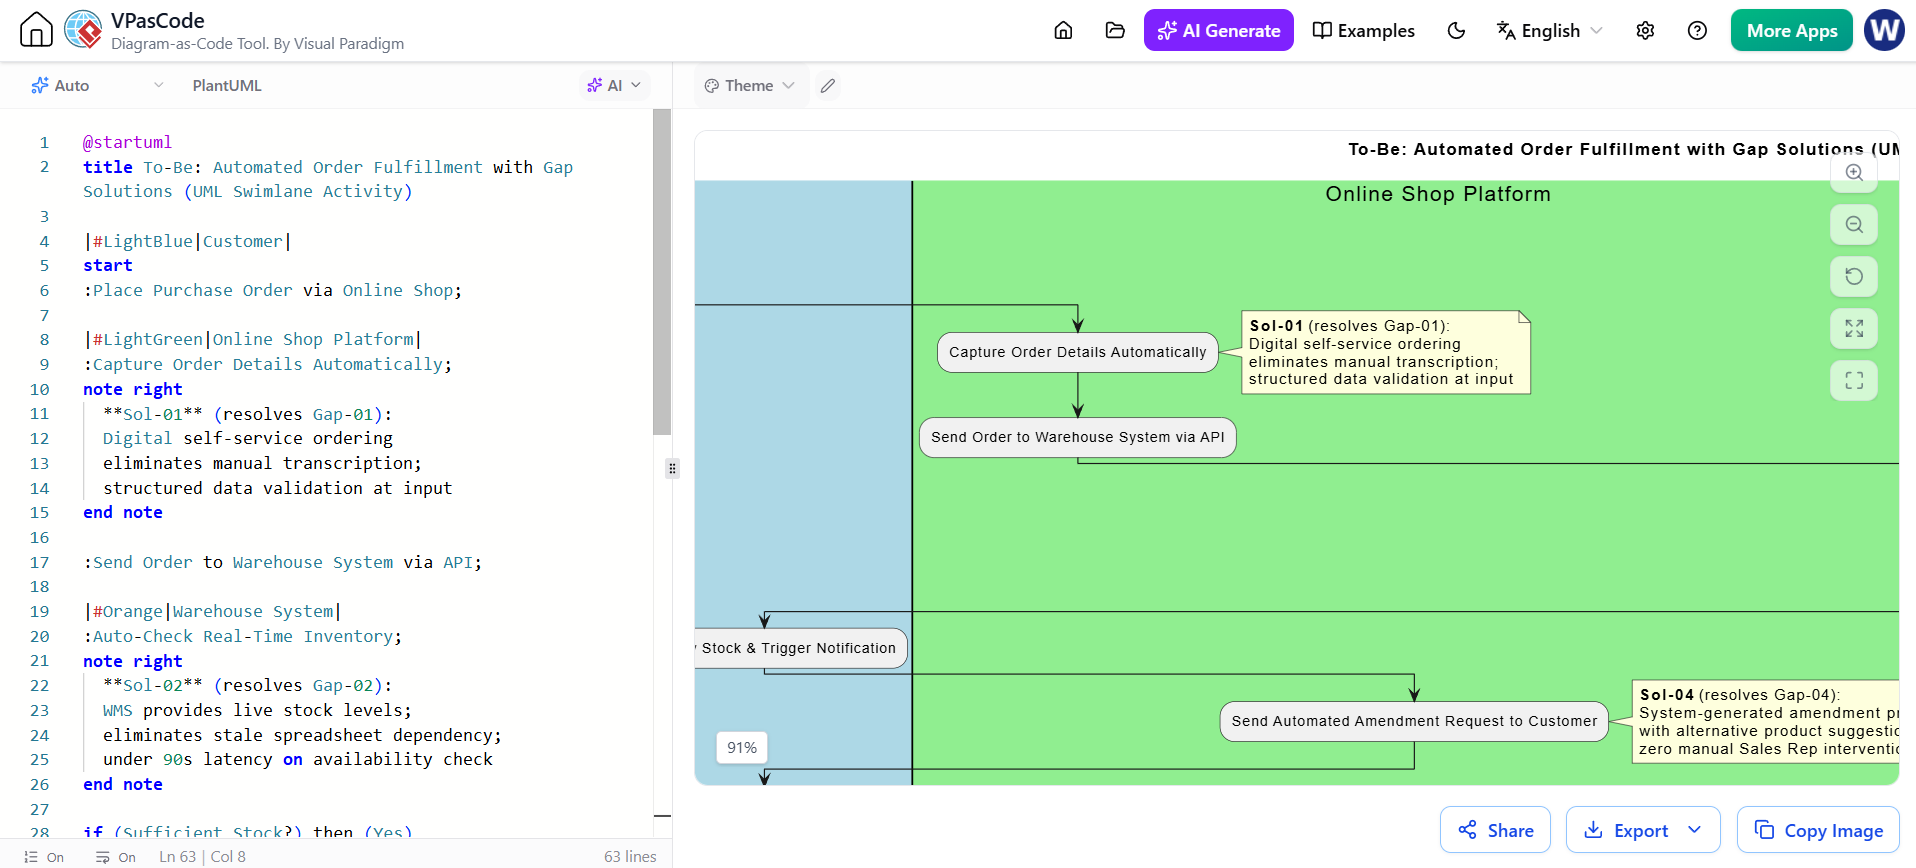Click line number 19 in gutter
The height and width of the screenshot is (868, 1916).
click(39, 611)
